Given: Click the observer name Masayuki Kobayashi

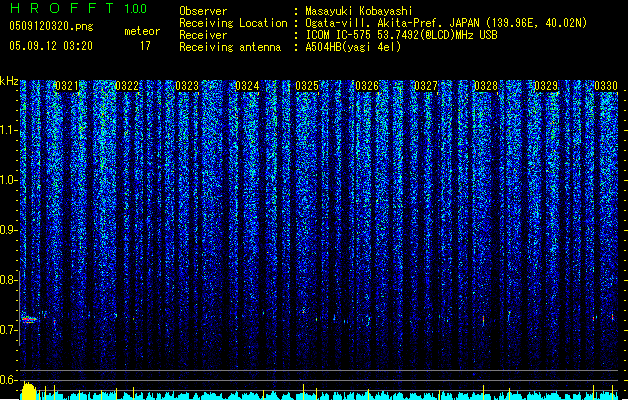Looking at the screenshot, I should tap(359, 11).
